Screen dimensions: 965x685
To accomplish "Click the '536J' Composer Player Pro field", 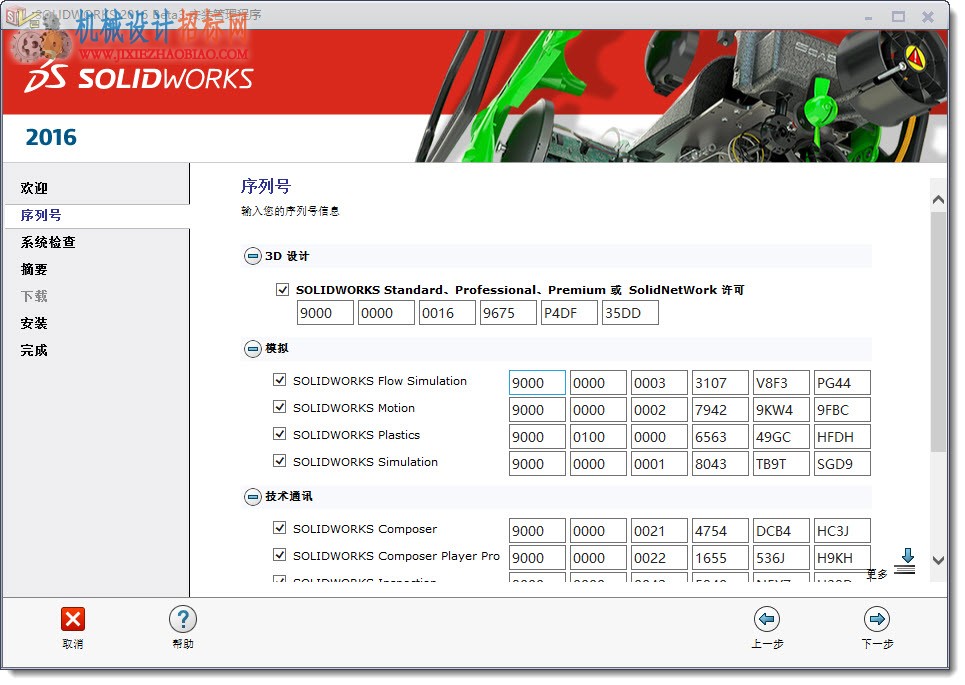I will click(x=781, y=558).
